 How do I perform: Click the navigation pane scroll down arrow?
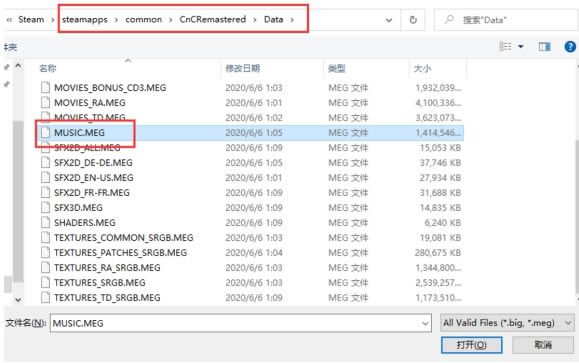pyautogui.click(x=18, y=300)
